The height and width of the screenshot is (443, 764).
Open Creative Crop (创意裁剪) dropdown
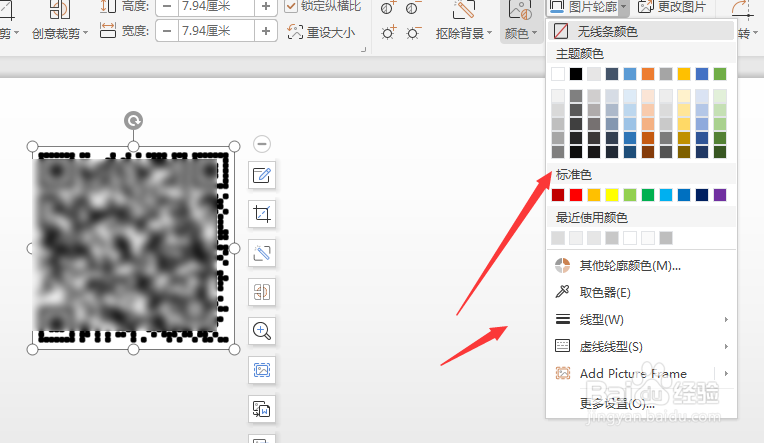tap(60, 33)
